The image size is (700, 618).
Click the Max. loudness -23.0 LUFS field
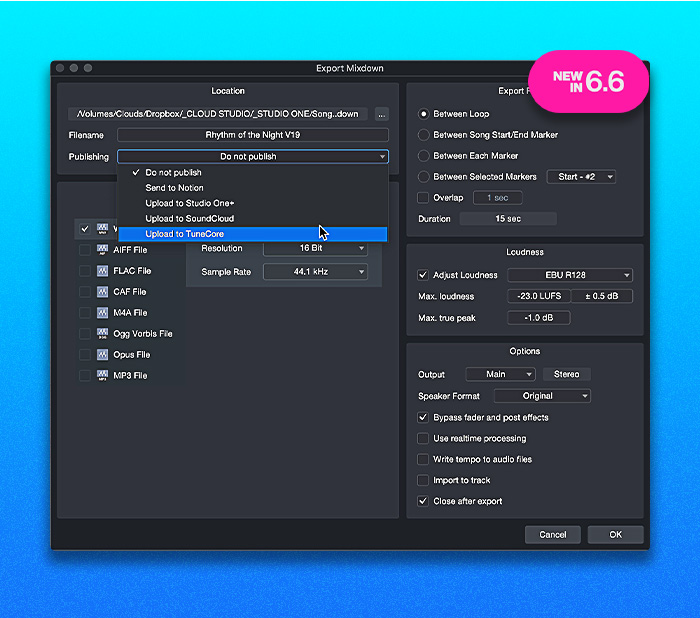(x=539, y=296)
